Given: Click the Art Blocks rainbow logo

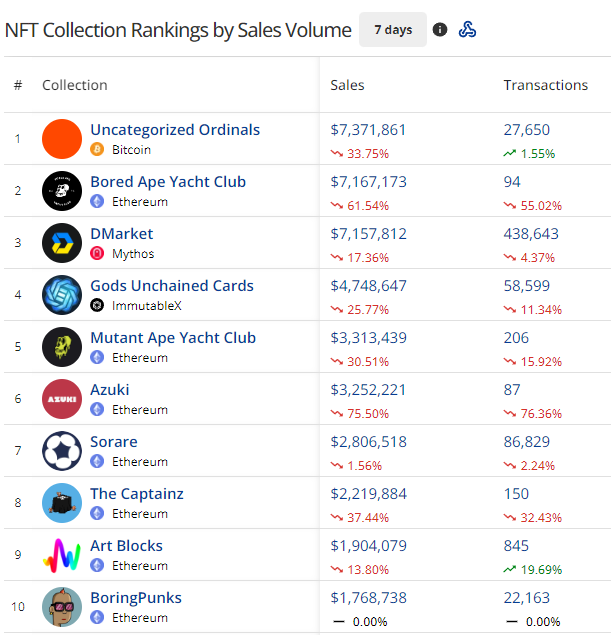Looking at the screenshot, I should pos(62,555).
